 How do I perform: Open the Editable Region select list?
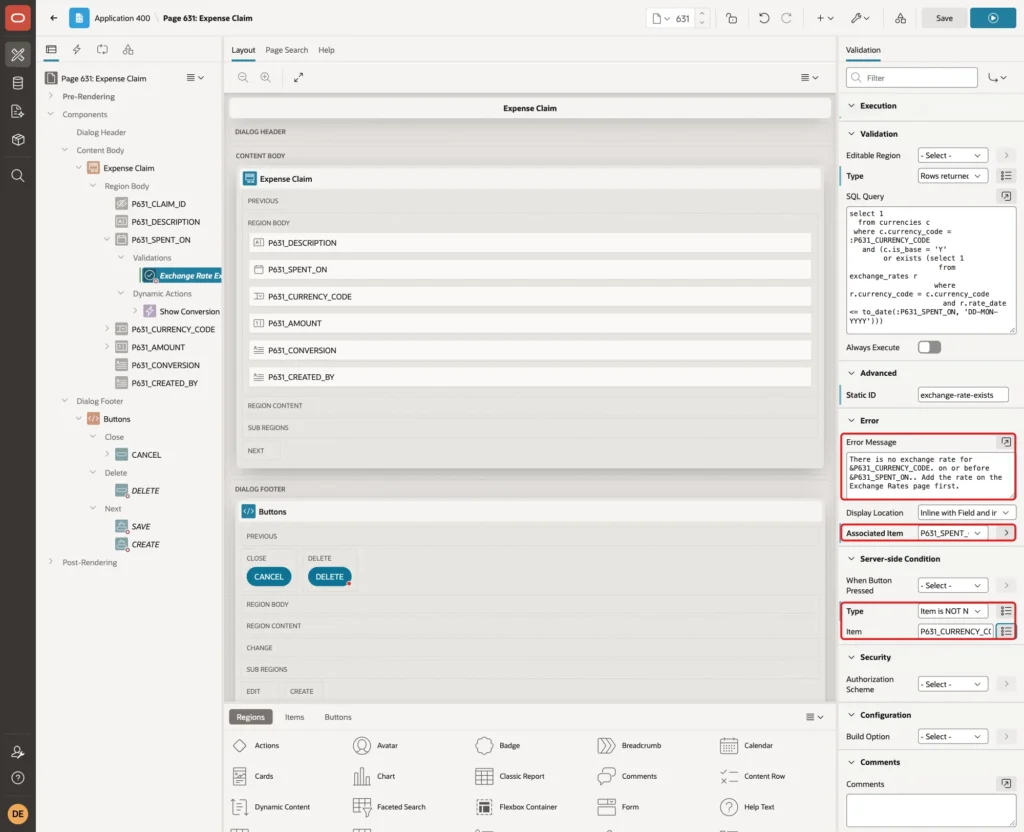[x=952, y=155]
